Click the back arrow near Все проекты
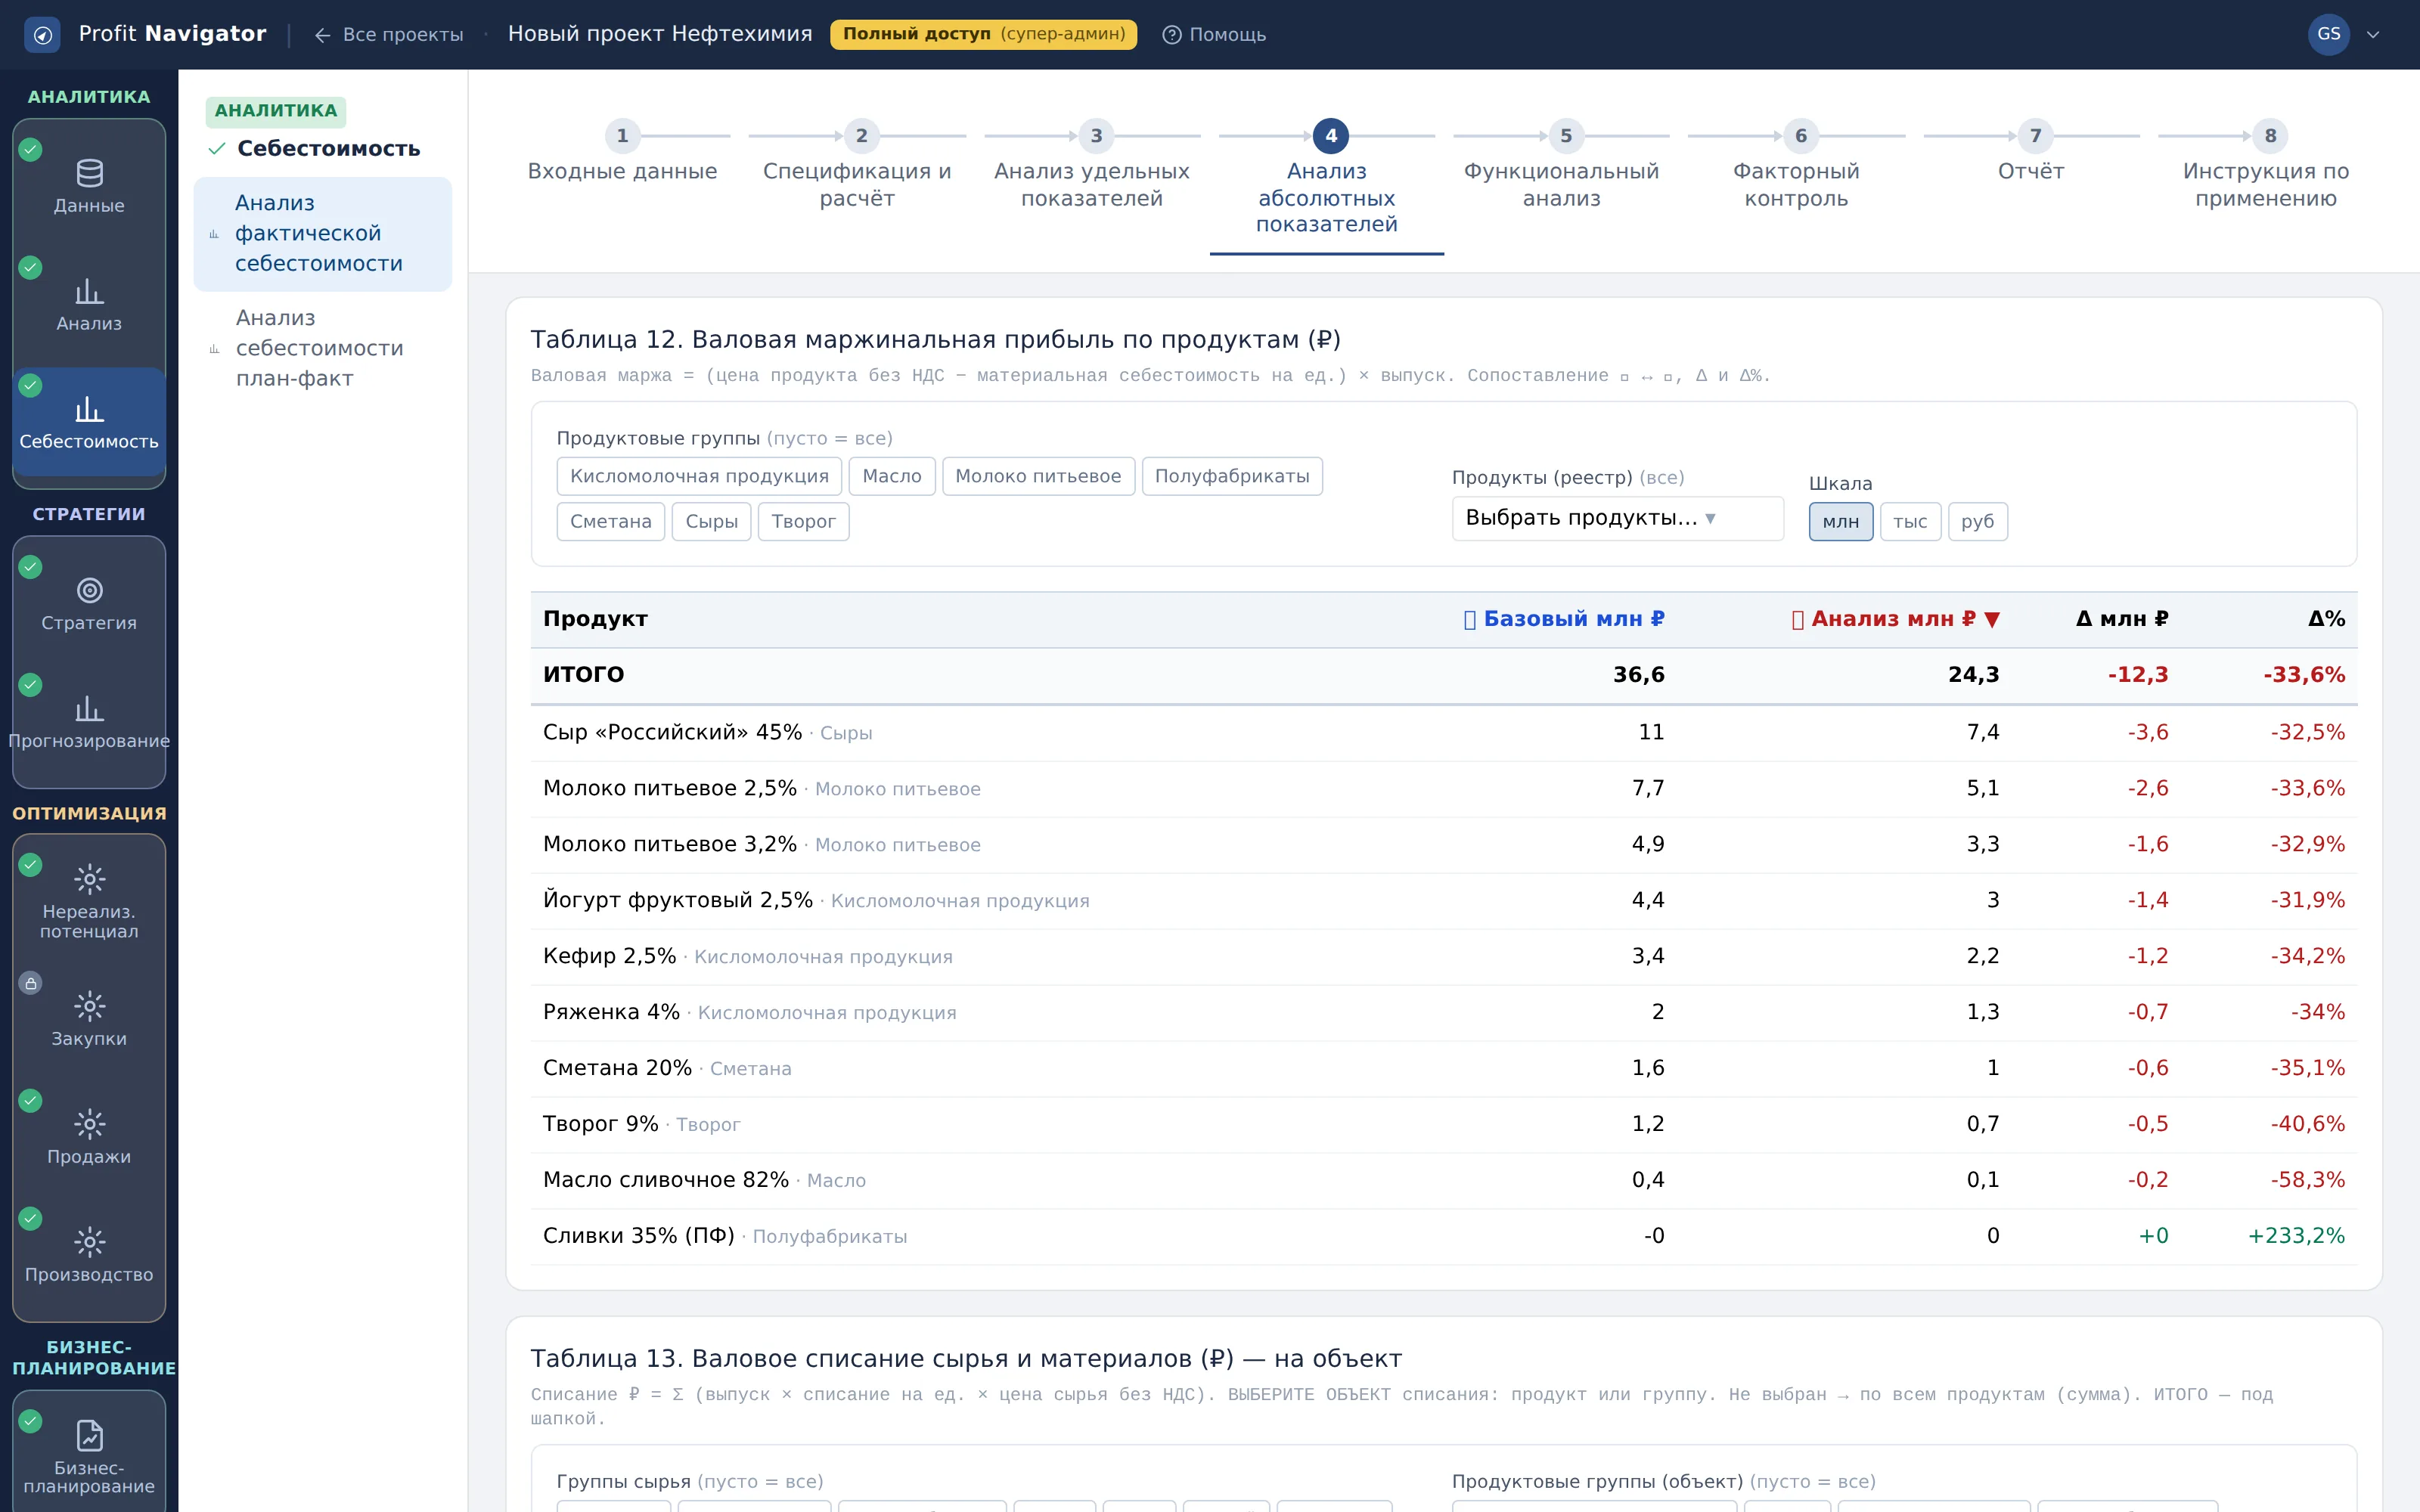This screenshot has width=2420, height=1512. click(322, 35)
